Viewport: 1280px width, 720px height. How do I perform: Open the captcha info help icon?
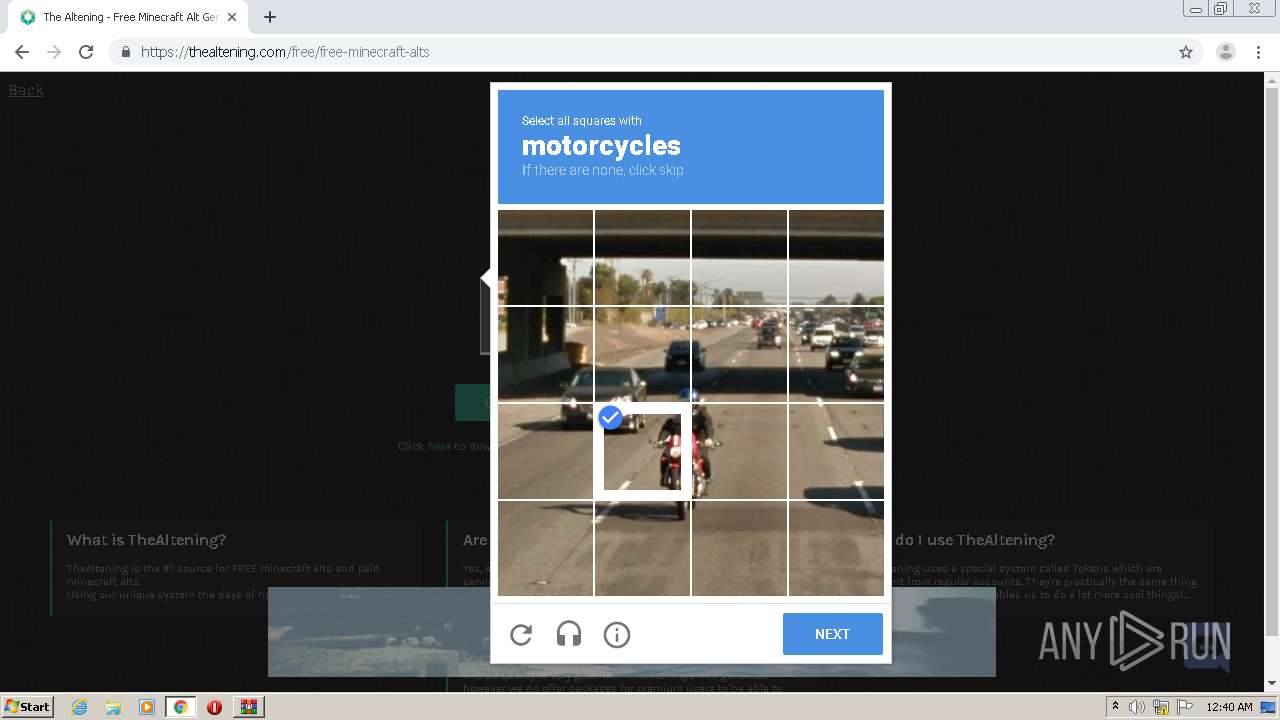tap(617, 634)
